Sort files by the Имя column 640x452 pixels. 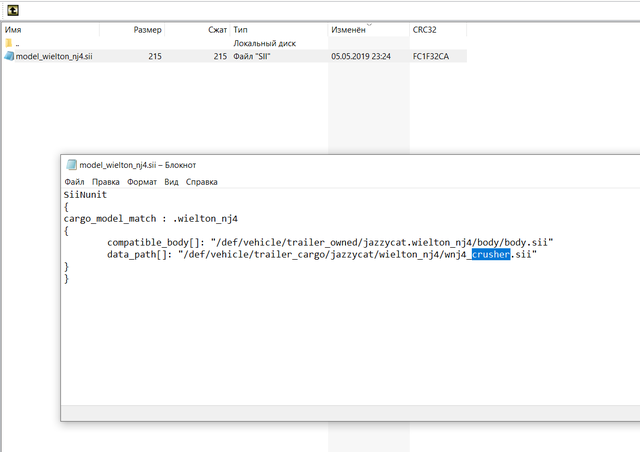coord(14,30)
